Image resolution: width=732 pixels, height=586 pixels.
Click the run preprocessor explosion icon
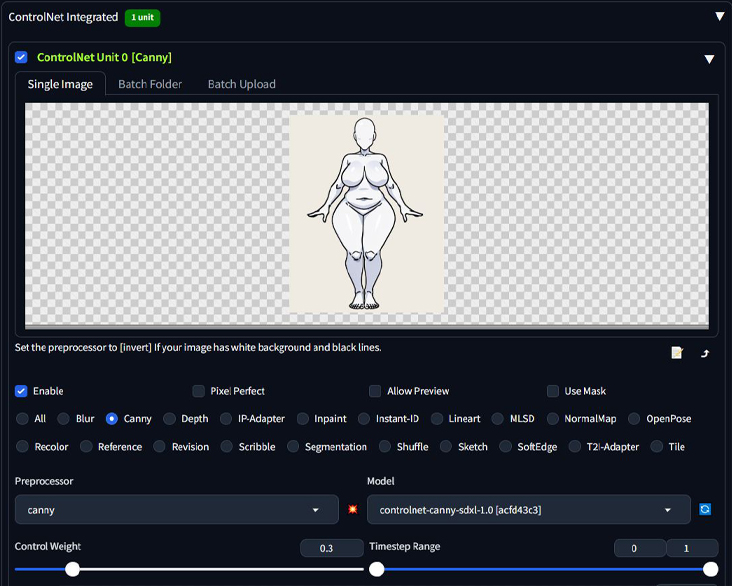point(352,509)
